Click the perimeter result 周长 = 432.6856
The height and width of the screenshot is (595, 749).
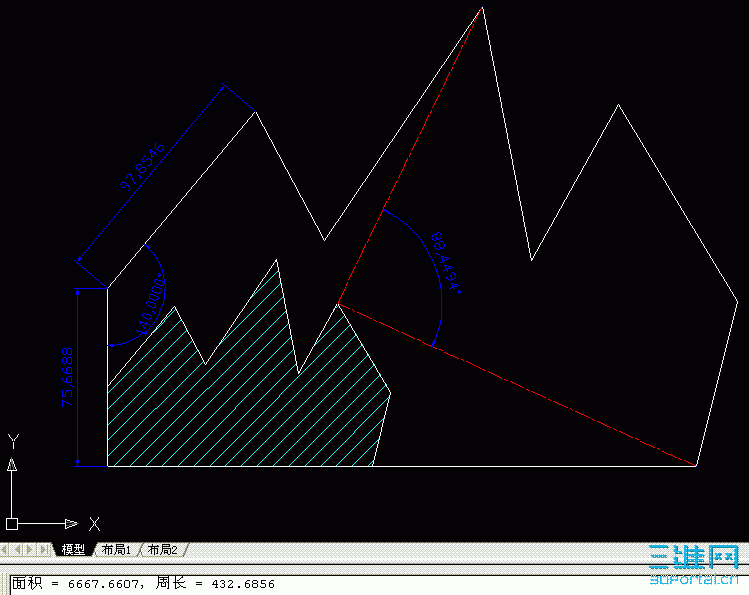pos(215,584)
